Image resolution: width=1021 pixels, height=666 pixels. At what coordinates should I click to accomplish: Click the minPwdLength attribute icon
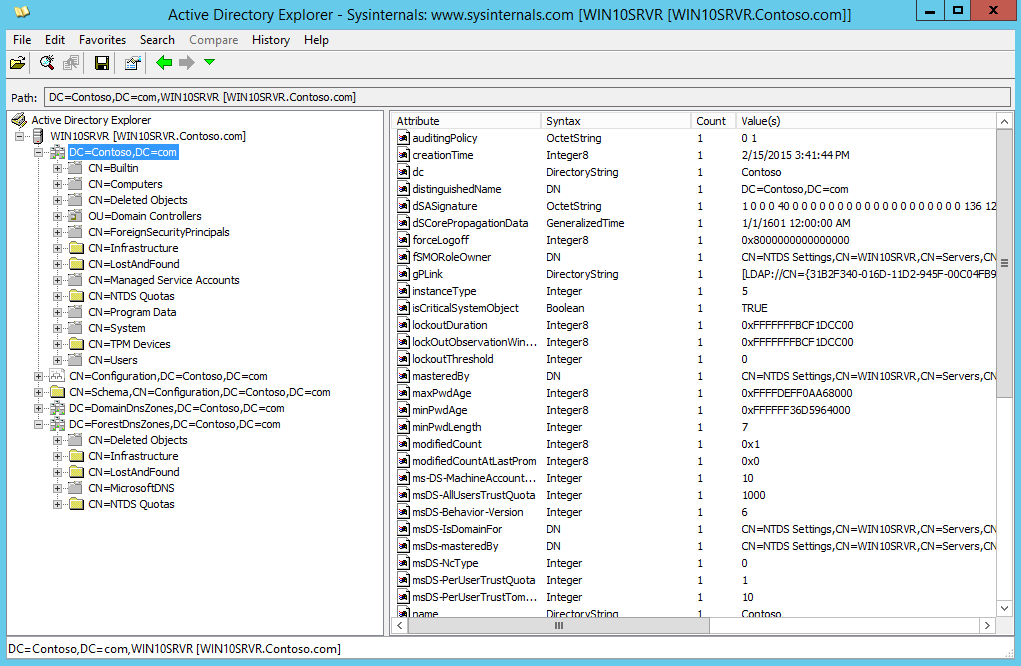click(403, 427)
